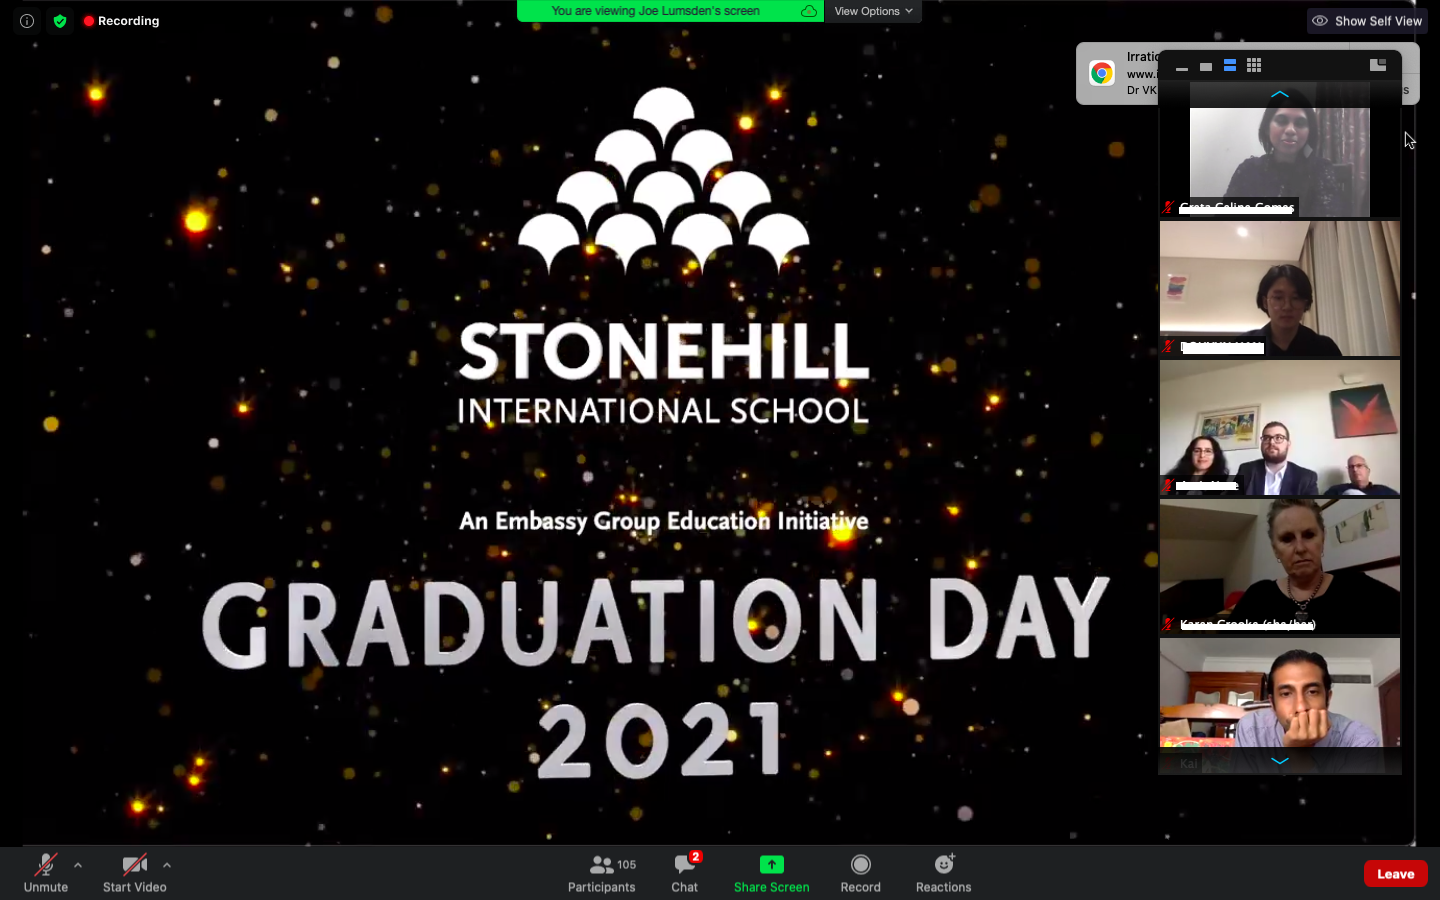The width and height of the screenshot is (1440, 900).
Task: Switch video panel to grid view
Action: click(x=1254, y=66)
